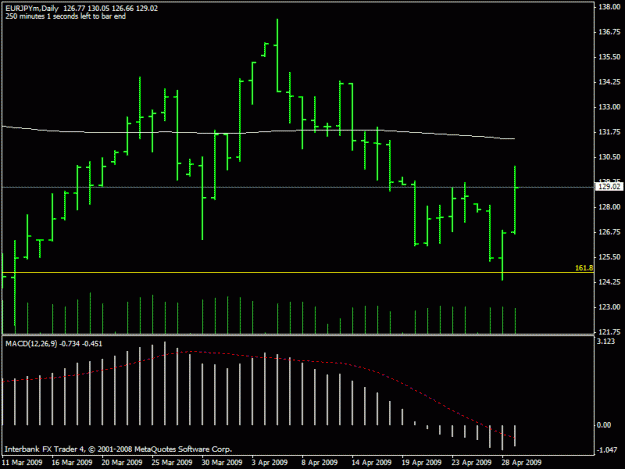The image size is (625, 469).
Task: Click the 133.00 price axis label
Action: point(609,107)
